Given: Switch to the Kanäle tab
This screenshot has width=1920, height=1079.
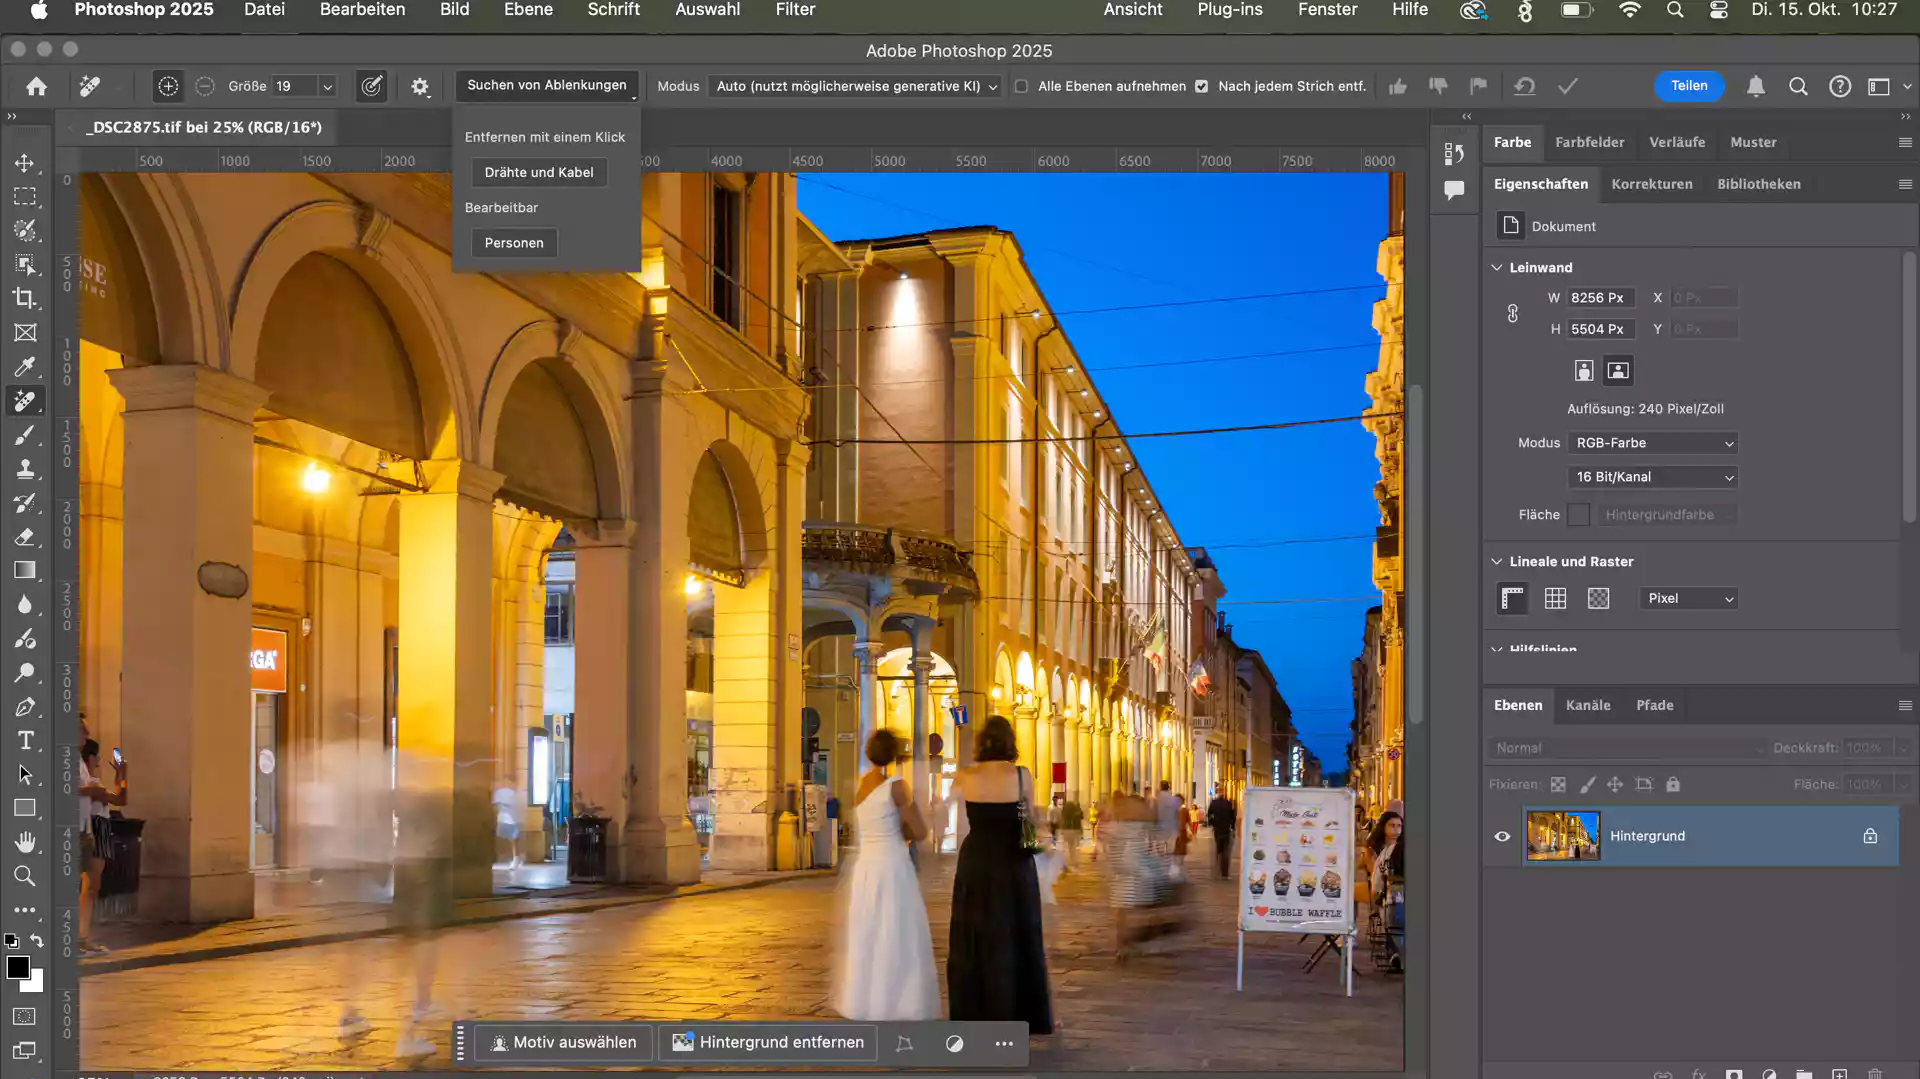Looking at the screenshot, I should coord(1588,705).
